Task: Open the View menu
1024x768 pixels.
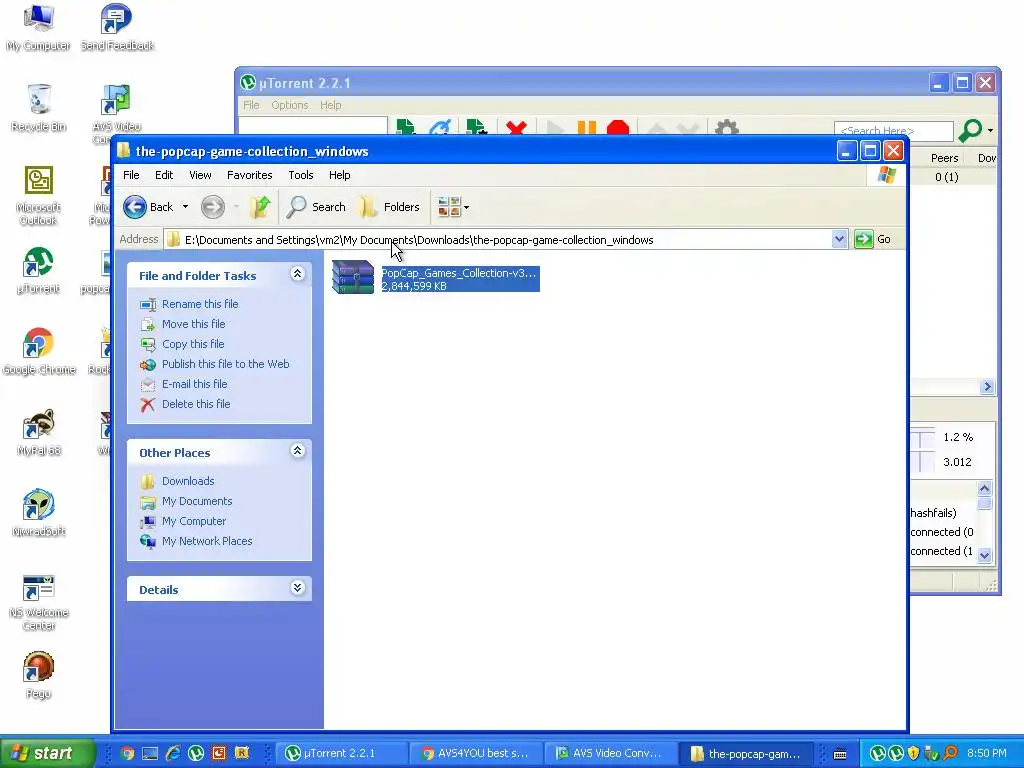Action: pyautogui.click(x=200, y=175)
